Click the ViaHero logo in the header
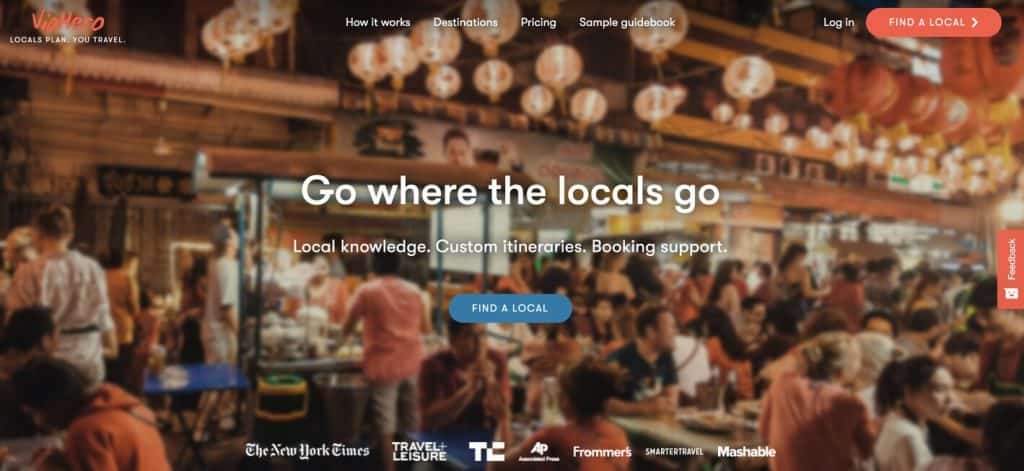The image size is (1024, 471). click(x=67, y=21)
